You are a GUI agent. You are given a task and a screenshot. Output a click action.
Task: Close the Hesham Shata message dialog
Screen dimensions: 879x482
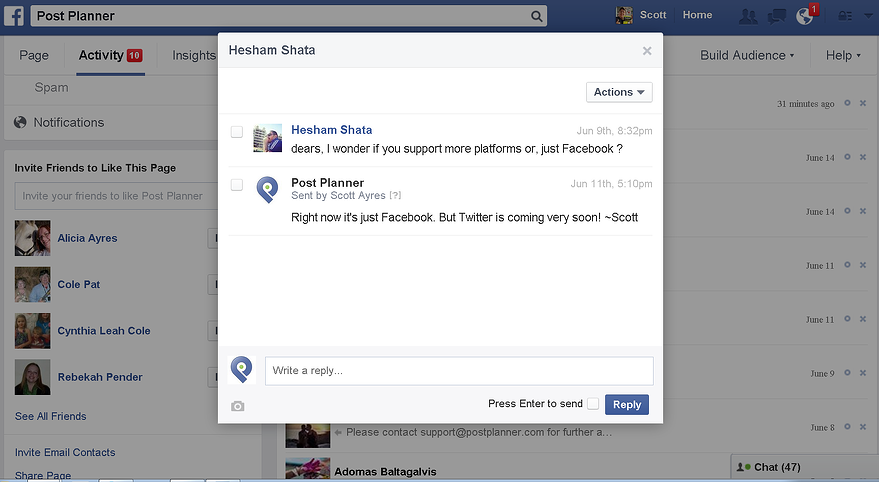(x=647, y=51)
